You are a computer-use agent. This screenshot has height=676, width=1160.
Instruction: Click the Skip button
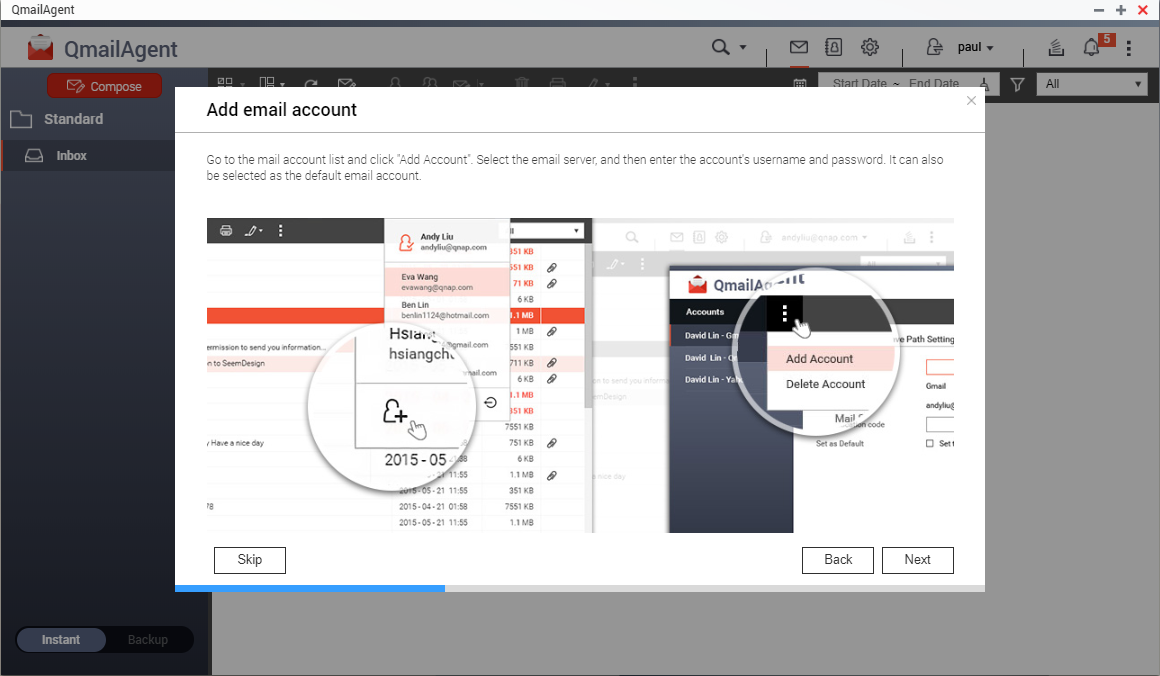pyautogui.click(x=250, y=560)
